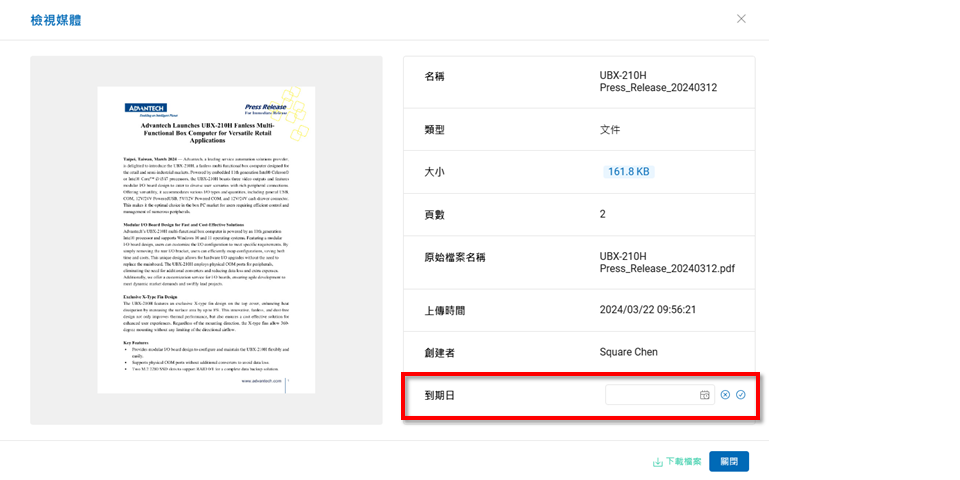Confirm the expiry date with the circled checkmark icon
Viewport: 960px width, 480px height.
click(x=741, y=395)
